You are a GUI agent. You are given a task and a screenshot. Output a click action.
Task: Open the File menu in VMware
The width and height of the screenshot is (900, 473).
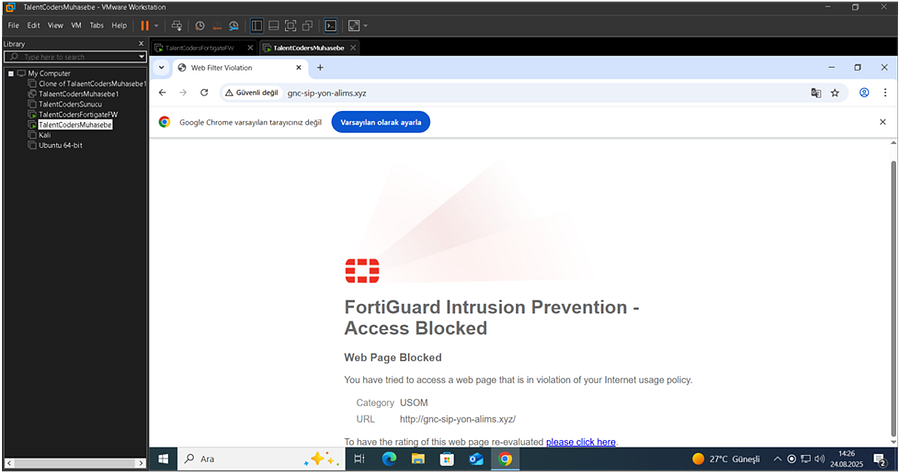pos(13,25)
